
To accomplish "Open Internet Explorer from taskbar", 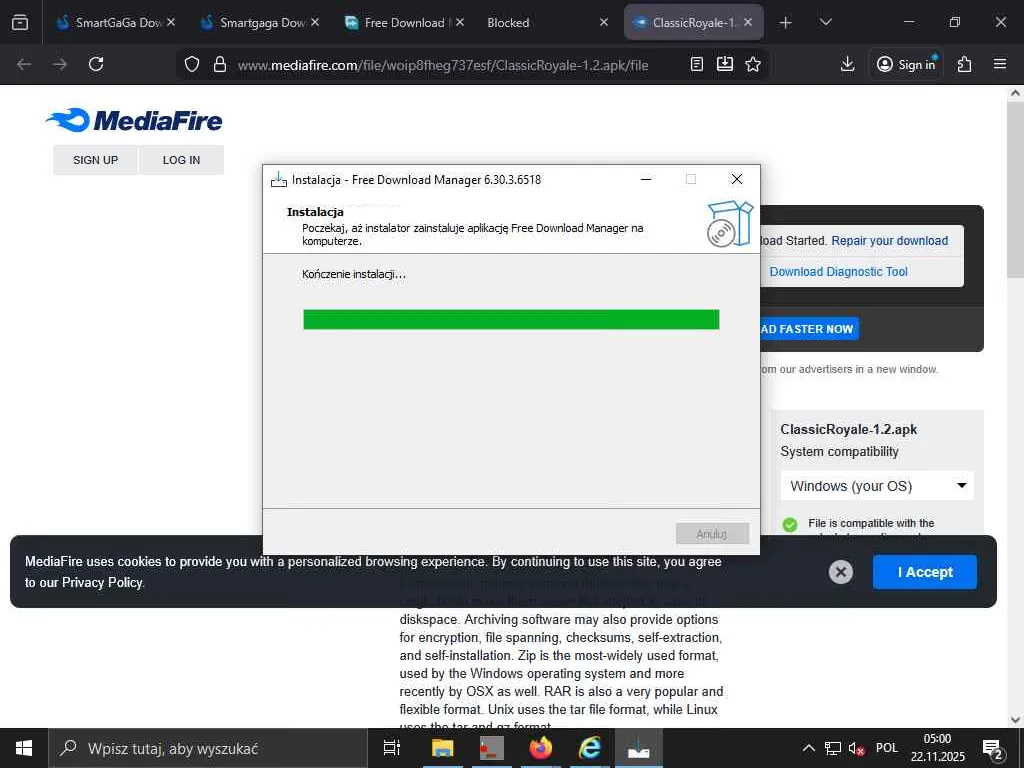I will pos(590,748).
